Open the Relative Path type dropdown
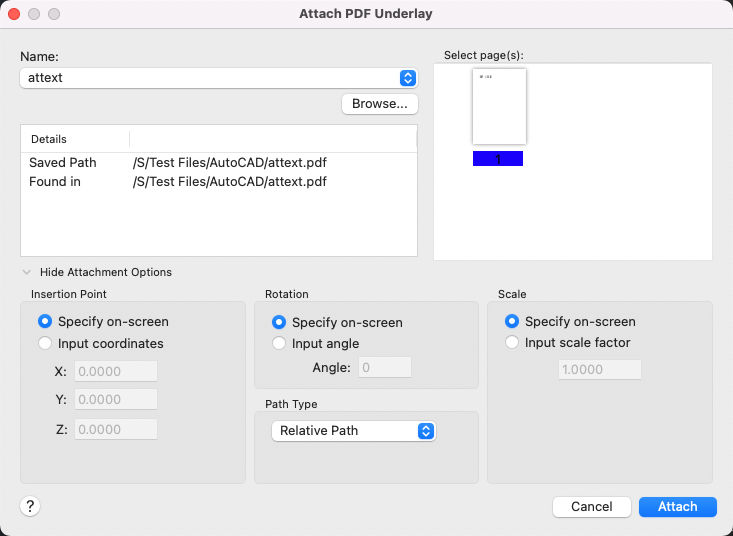The image size is (733, 536). pyautogui.click(x=354, y=430)
